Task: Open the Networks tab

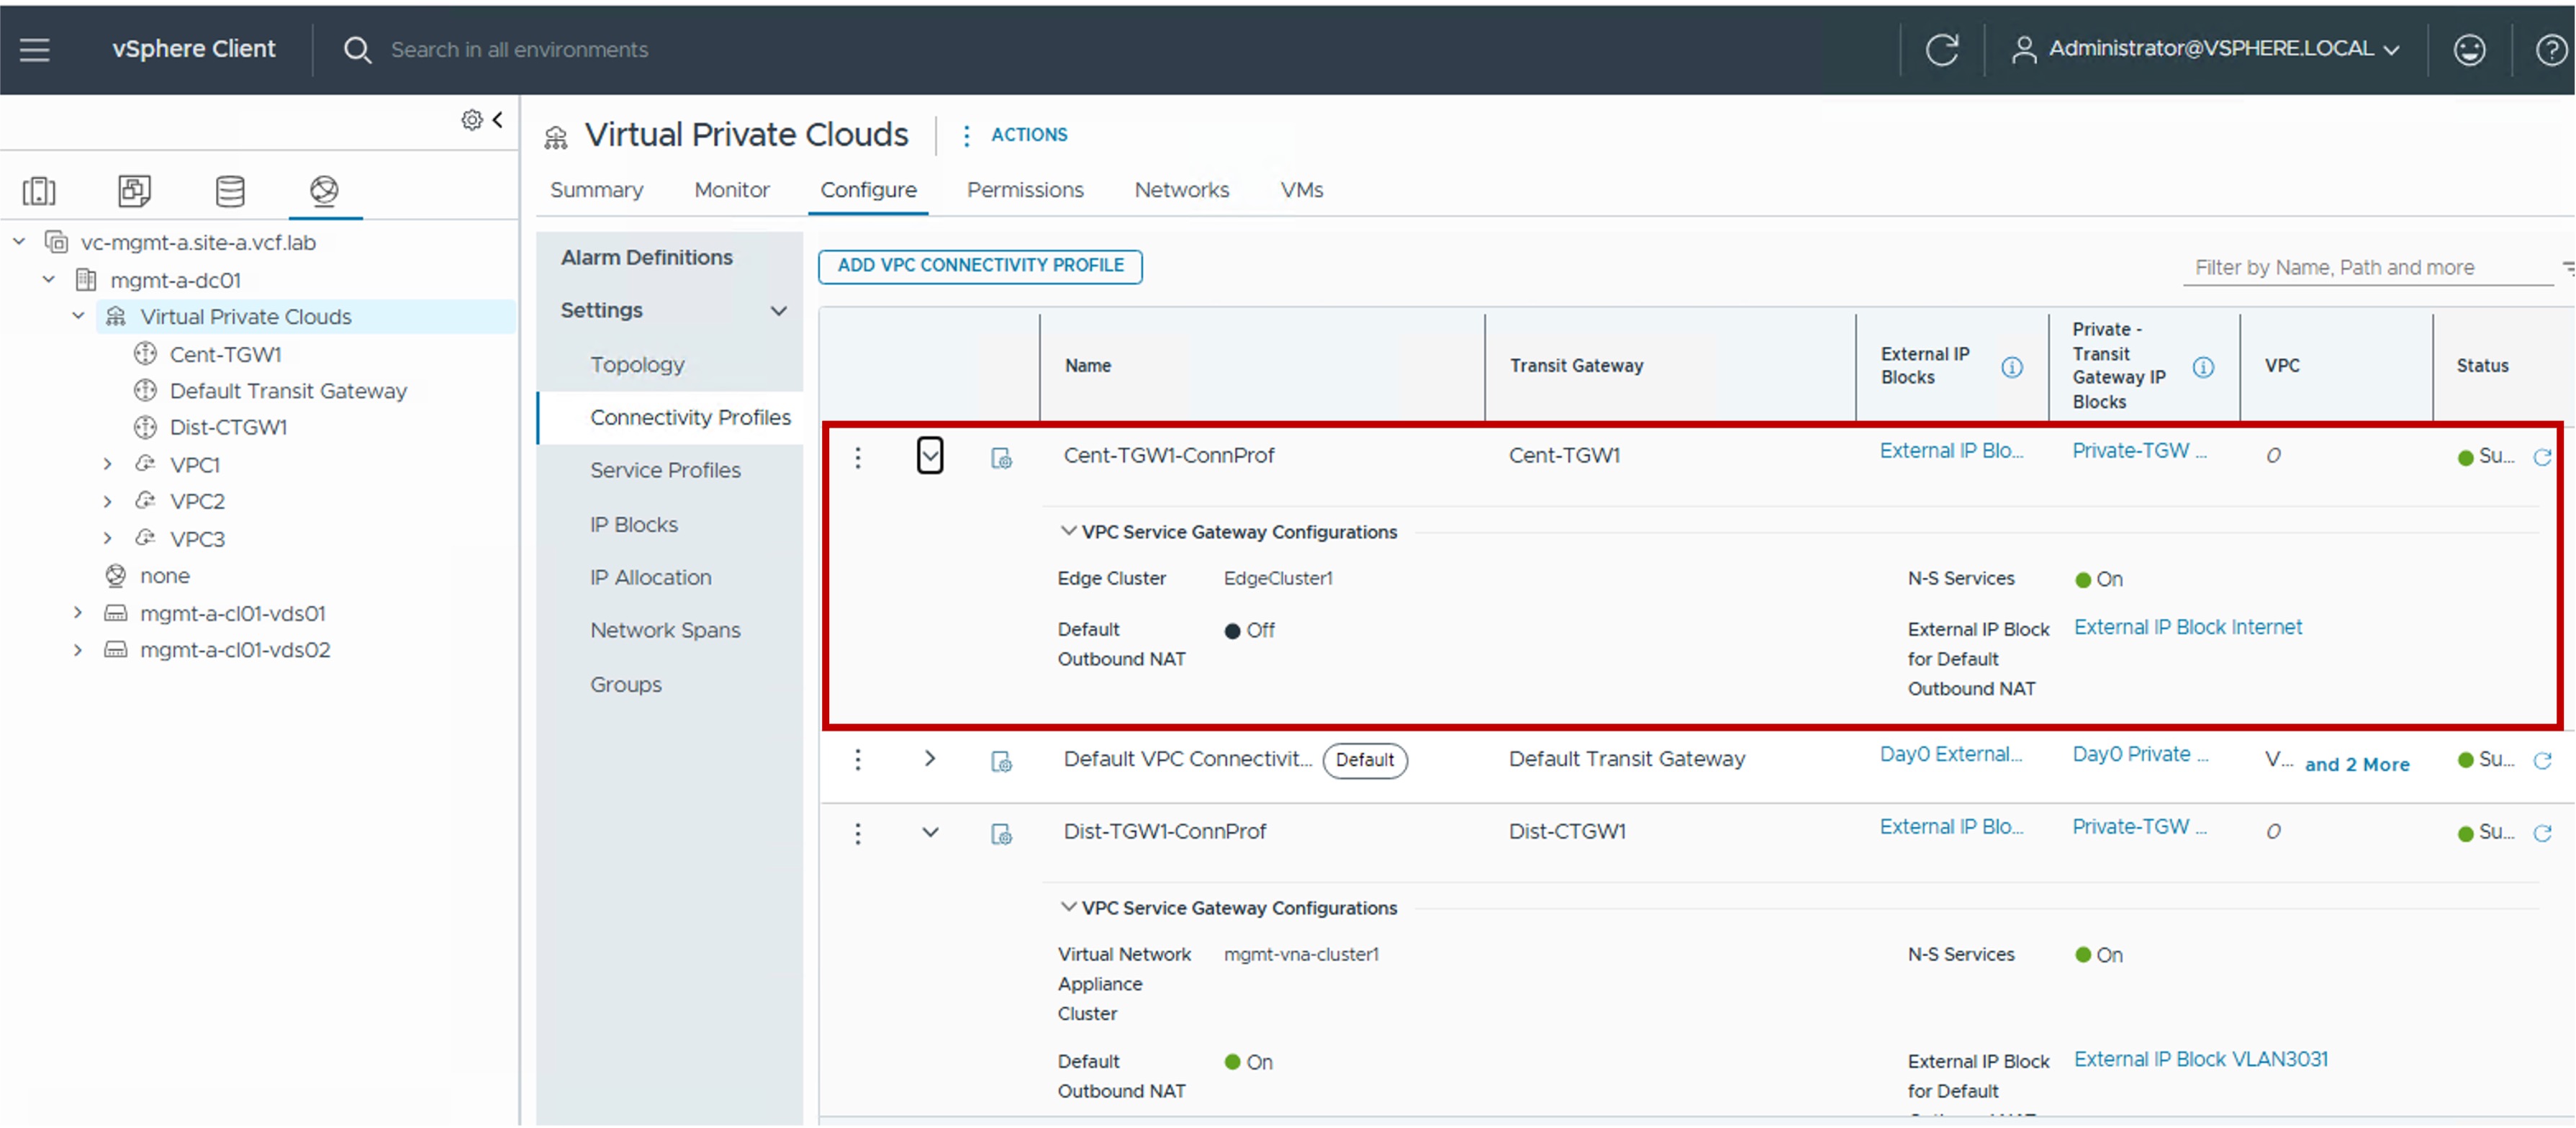Action: [x=1181, y=190]
